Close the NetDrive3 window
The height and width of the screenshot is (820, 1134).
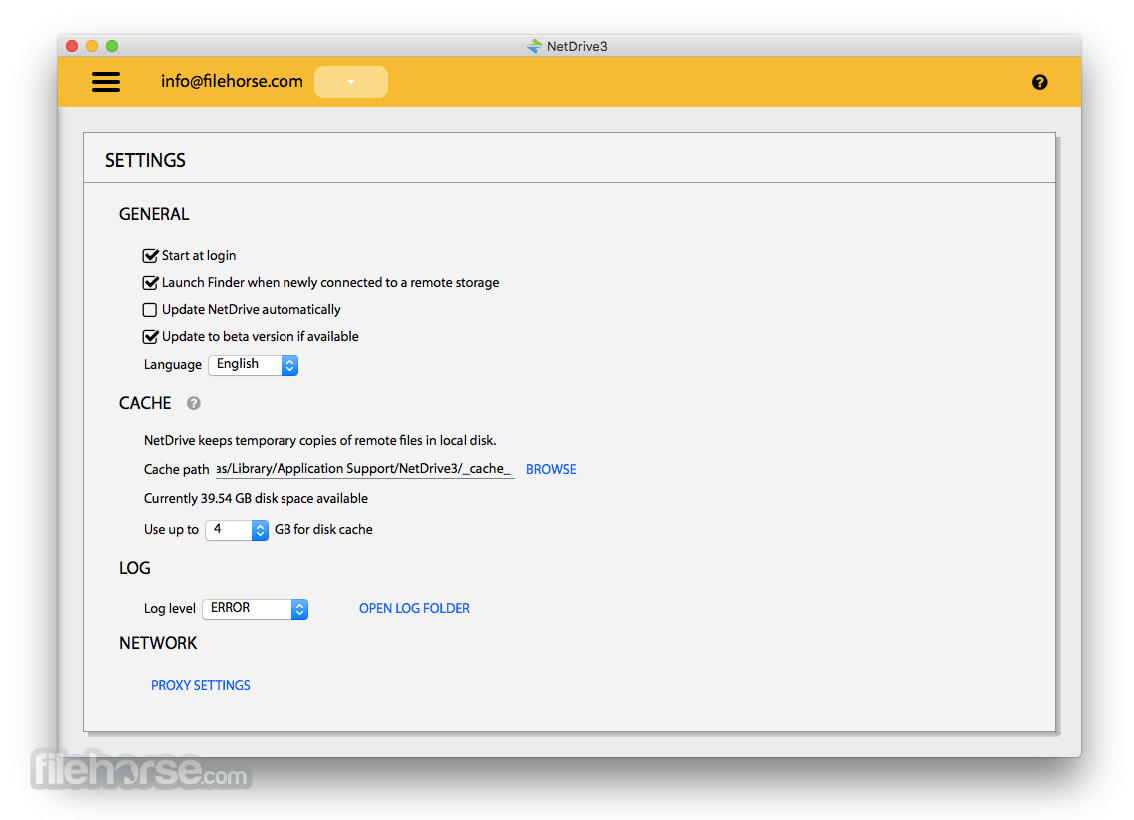(72, 46)
